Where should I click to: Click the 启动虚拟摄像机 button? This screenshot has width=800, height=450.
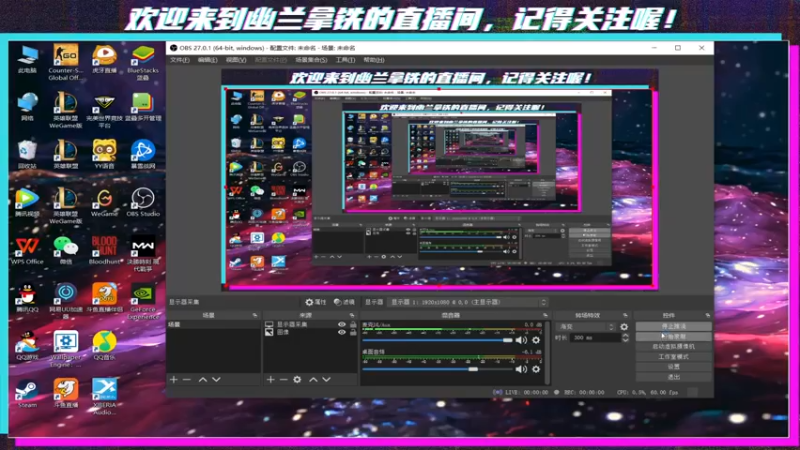(x=673, y=346)
